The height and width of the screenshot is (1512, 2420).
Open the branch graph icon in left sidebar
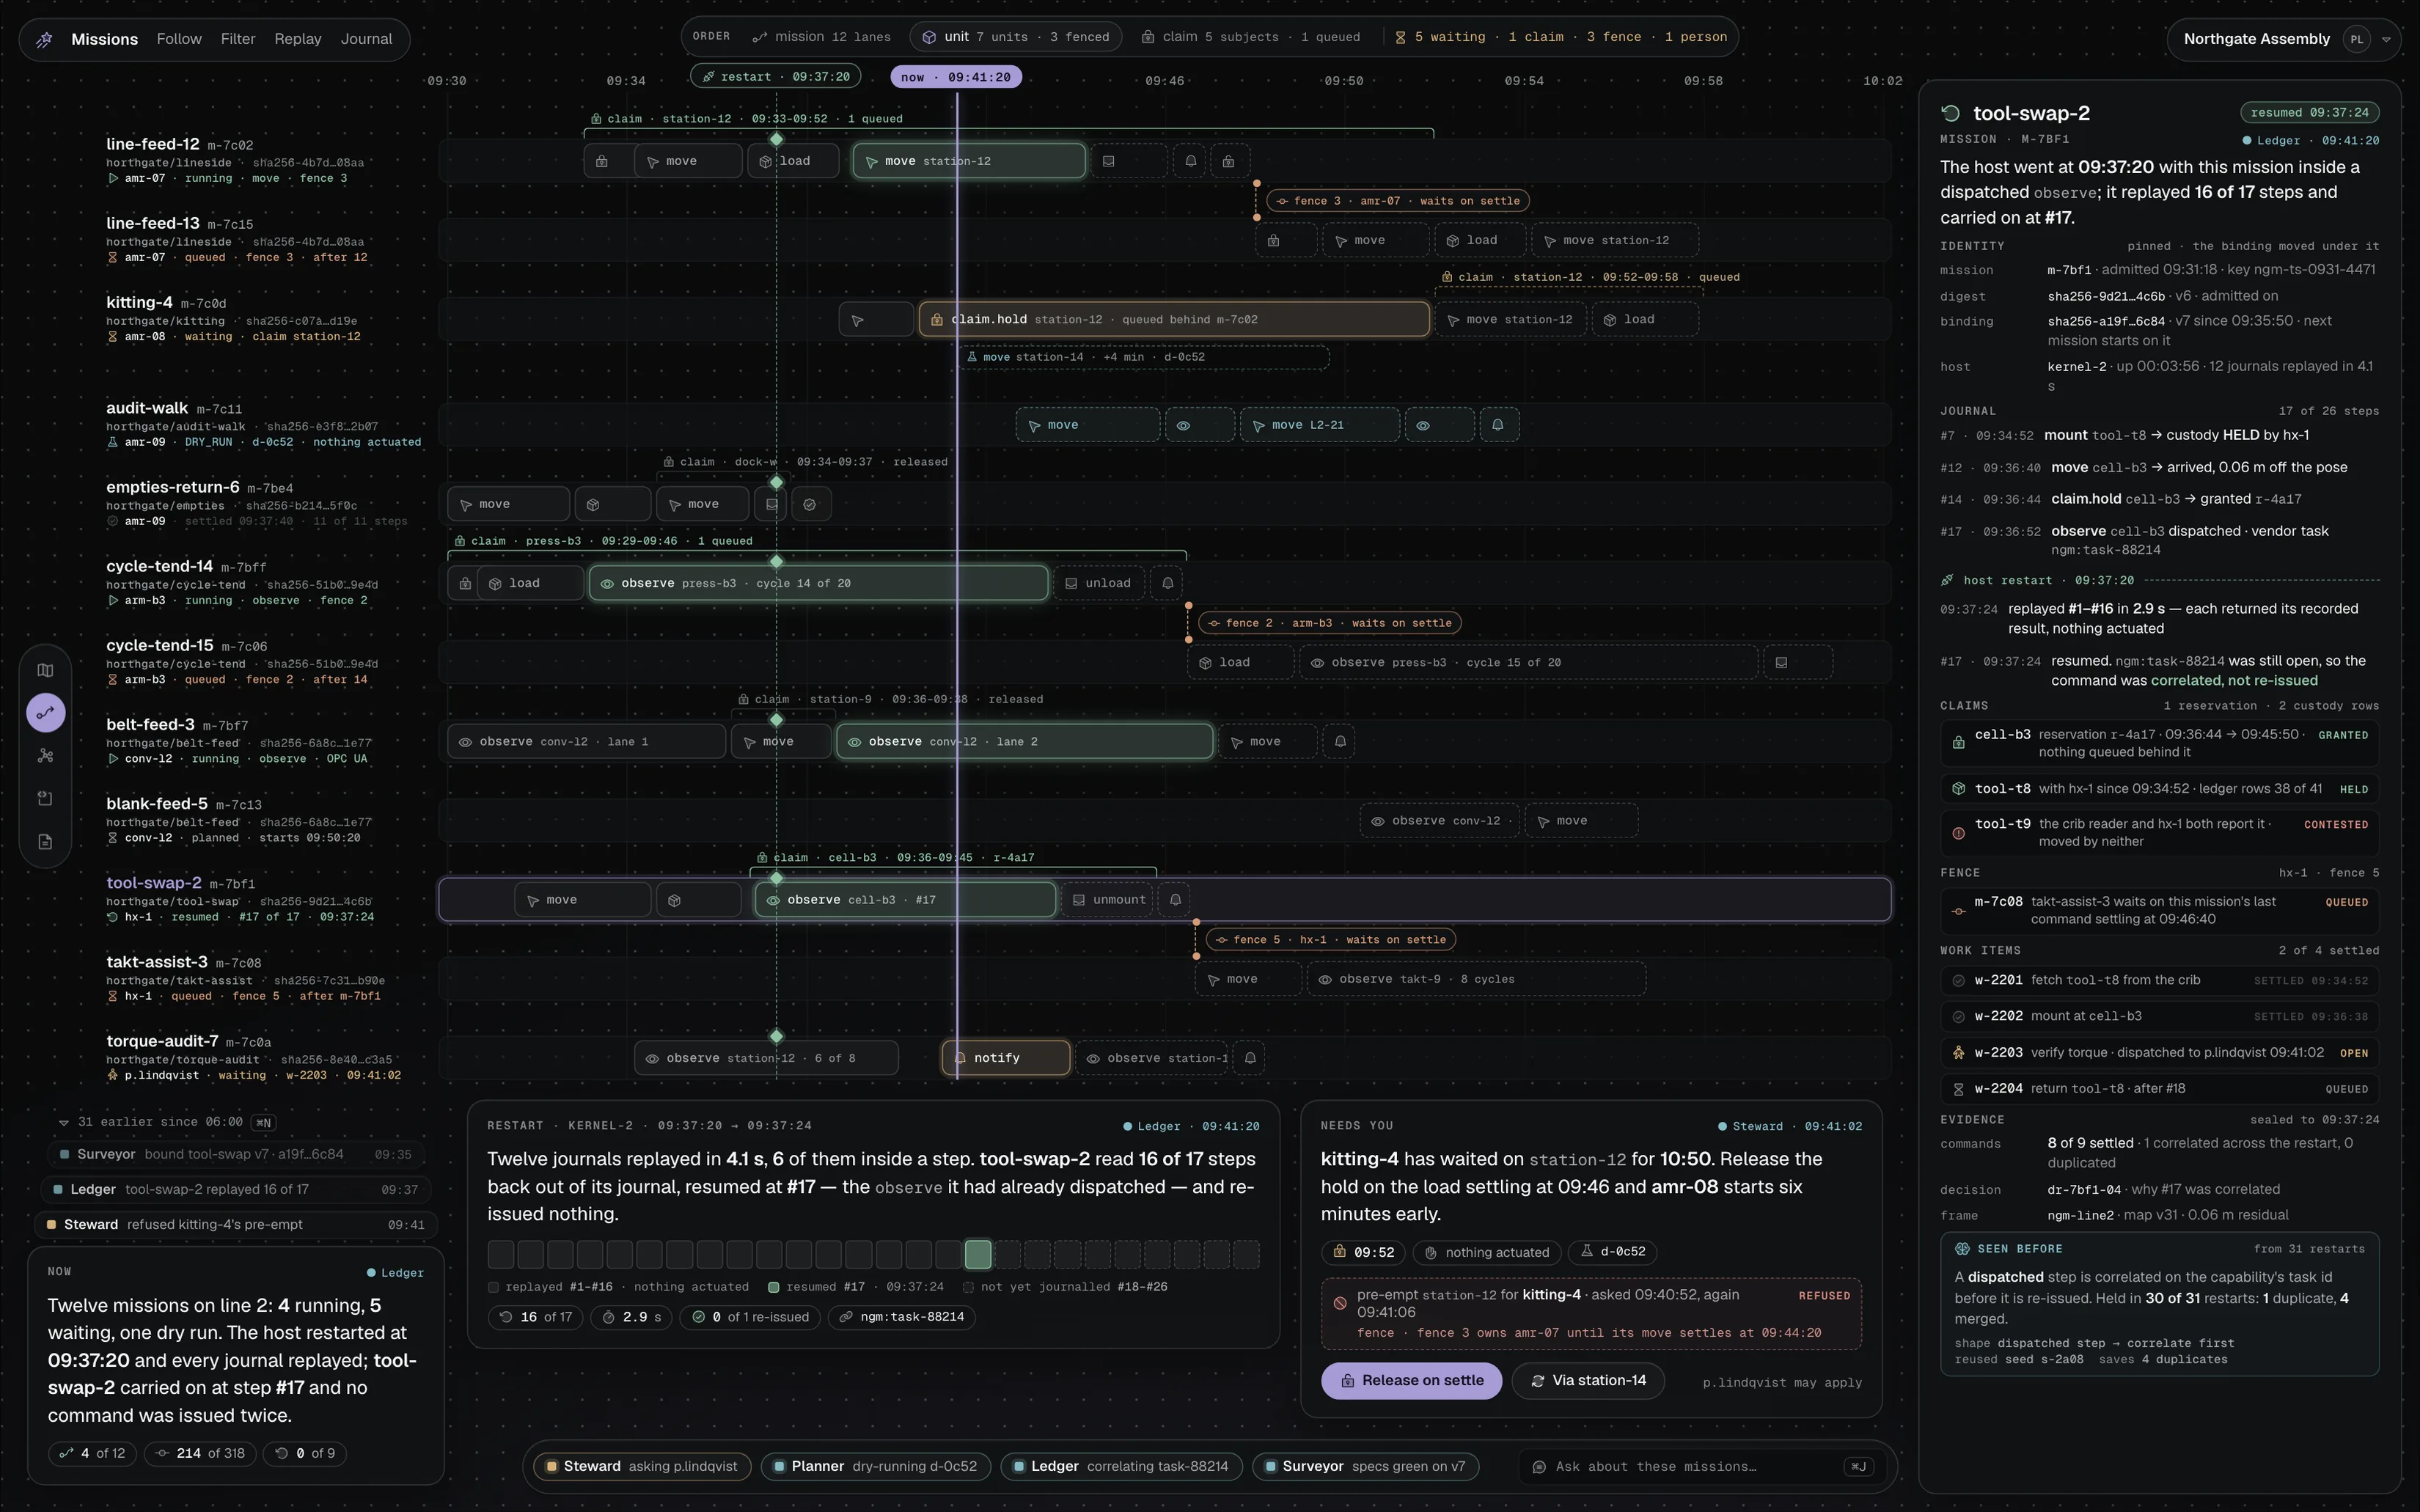(45, 756)
